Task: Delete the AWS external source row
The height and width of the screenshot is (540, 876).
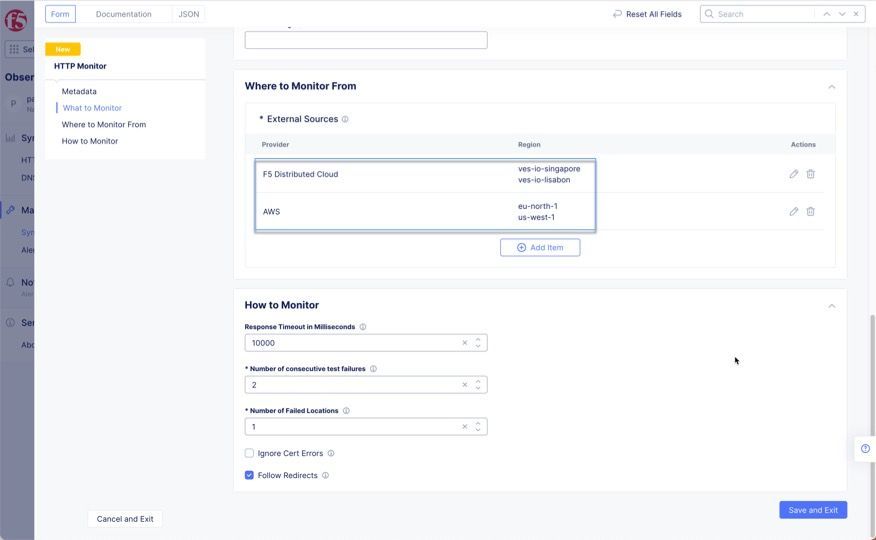Action: coord(811,212)
